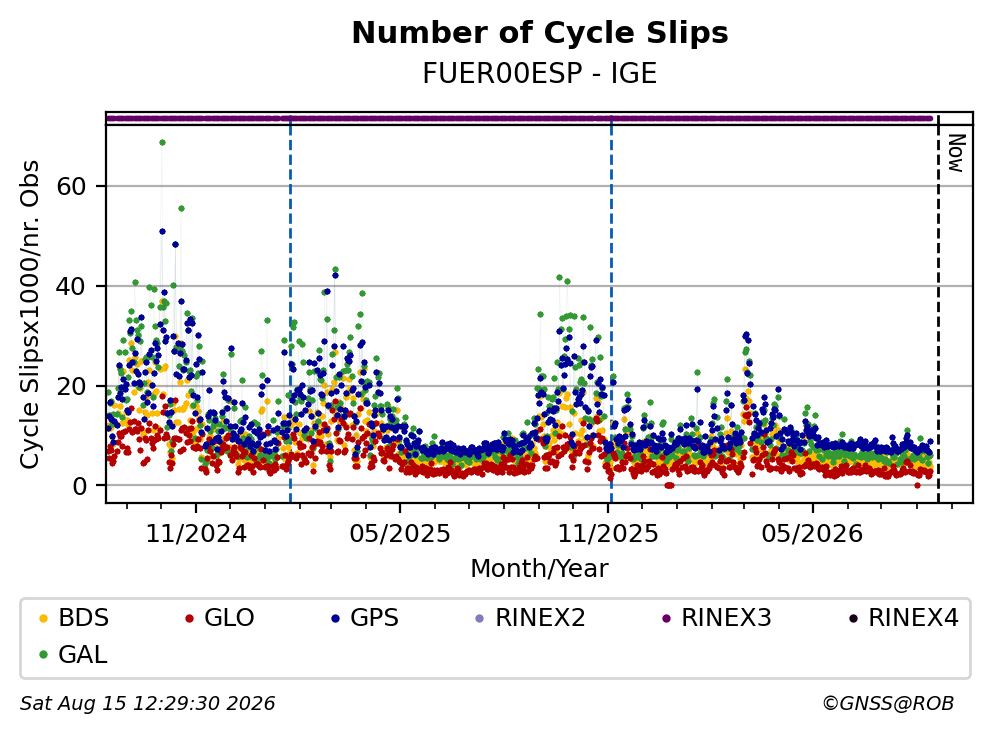Click the '©GNSS@ROB' credit text
The height and width of the screenshot is (734, 992).
coord(888,704)
